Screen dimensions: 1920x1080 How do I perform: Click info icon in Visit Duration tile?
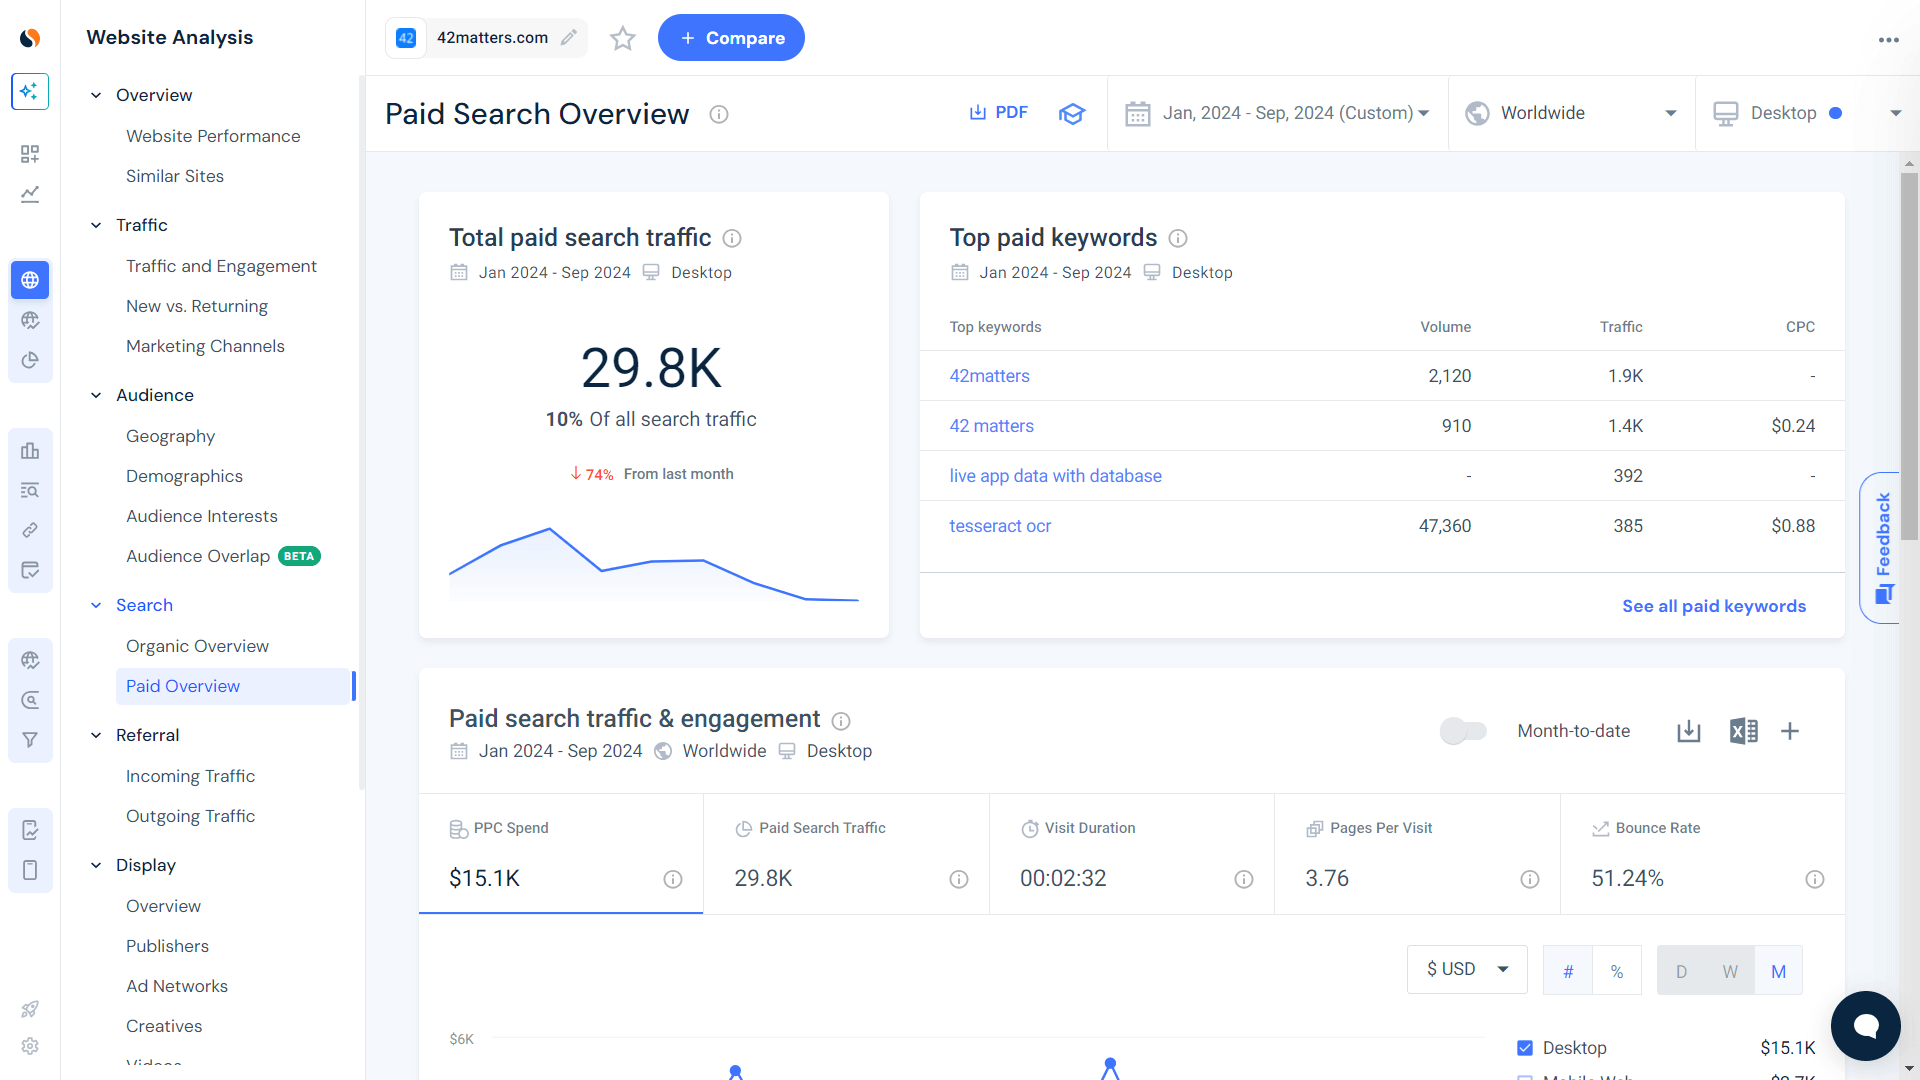click(x=1244, y=879)
